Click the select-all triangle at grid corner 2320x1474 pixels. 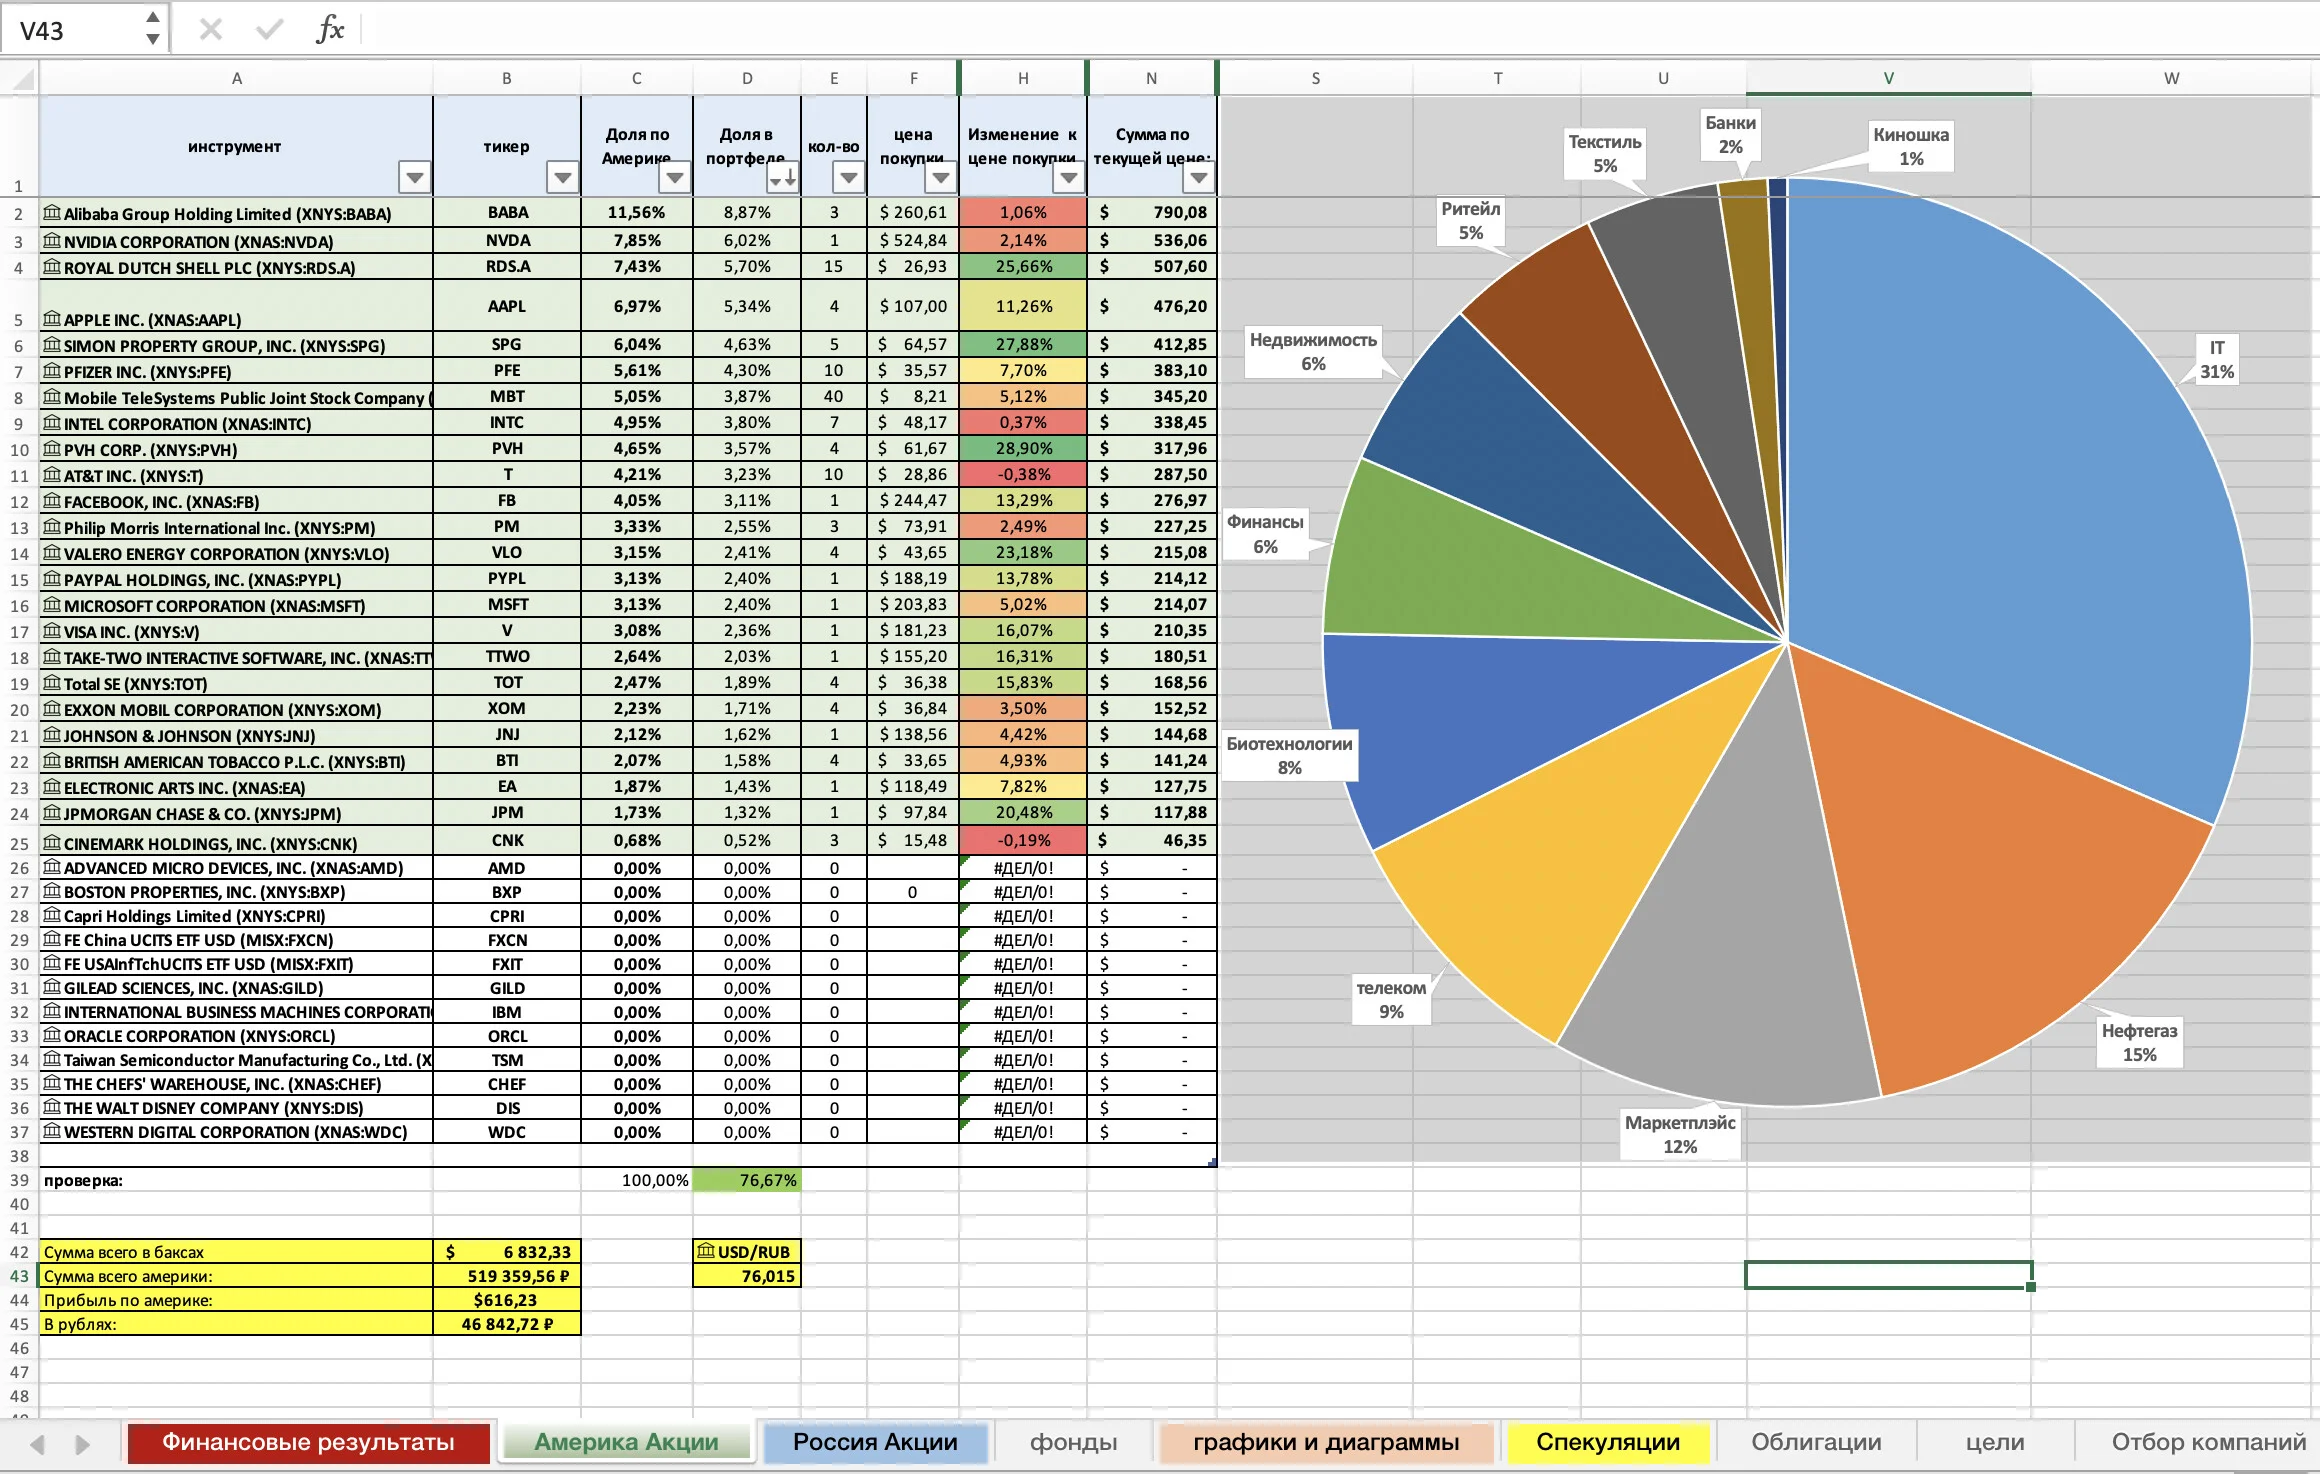[x=22, y=78]
